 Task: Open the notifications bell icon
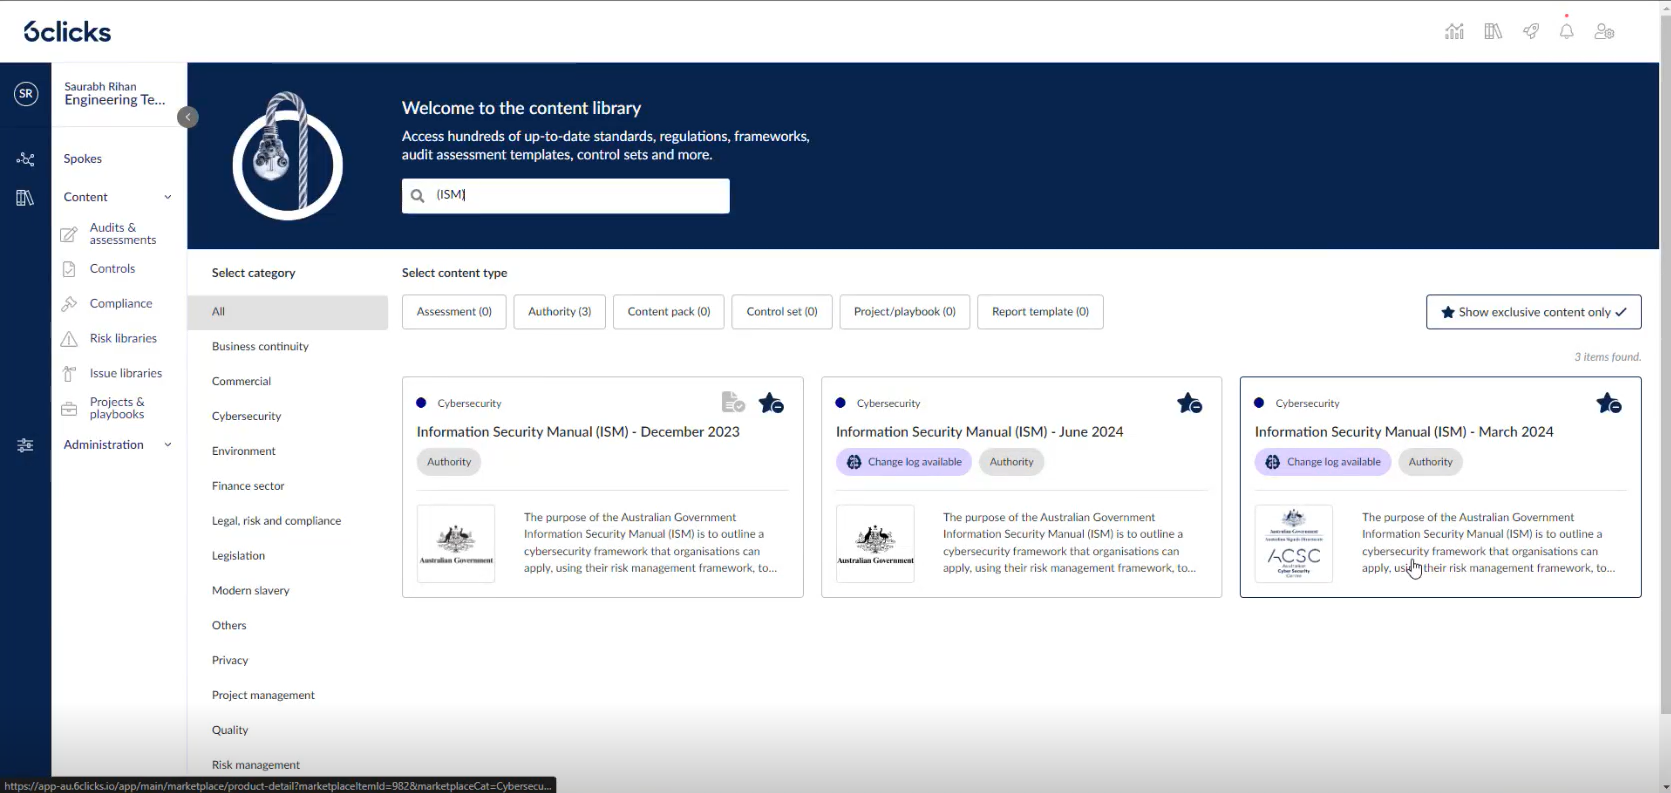[x=1566, y=31]
